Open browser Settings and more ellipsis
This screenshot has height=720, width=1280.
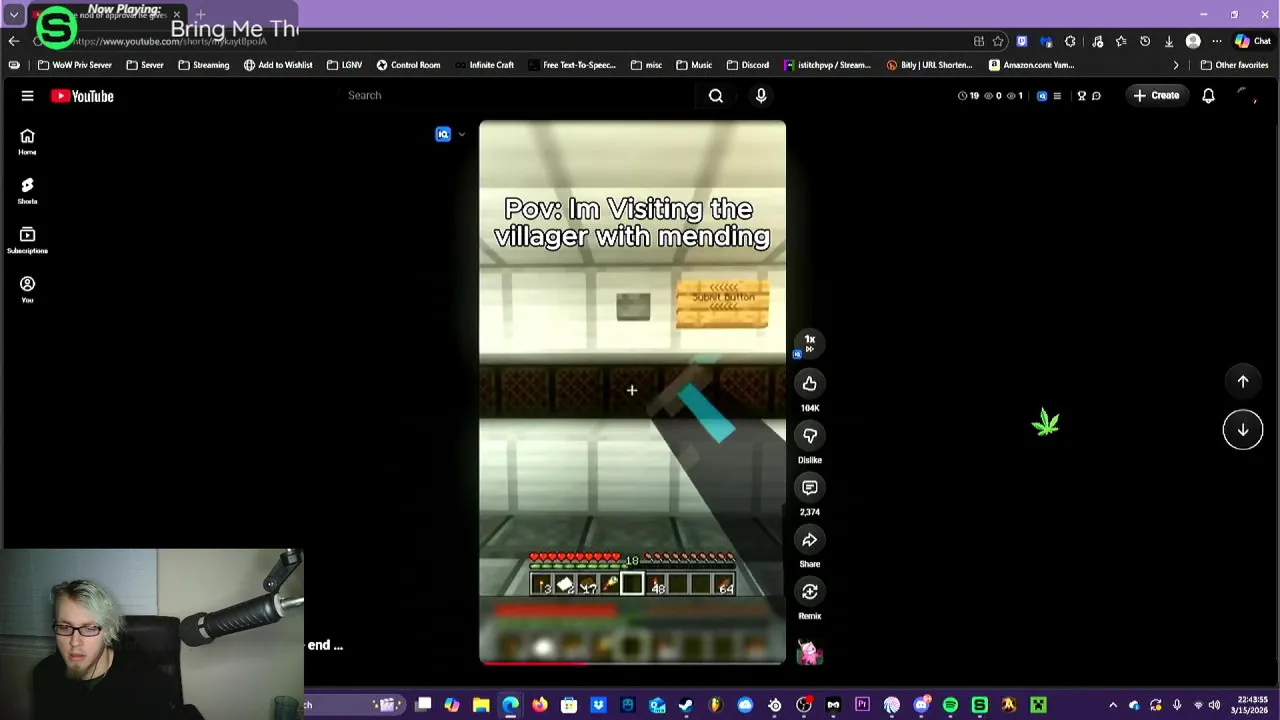(1217, 41)
